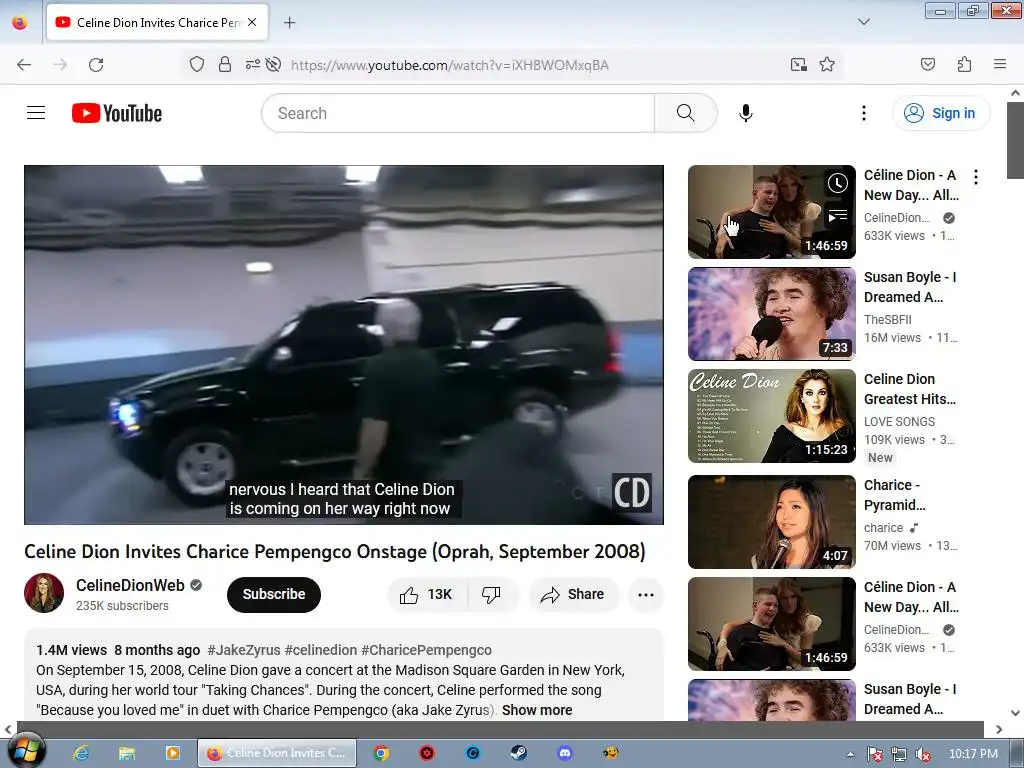Add first Céline Dion video to Watch later
The height and width of the screenshot is (768, 1024).
coord(837,184)
